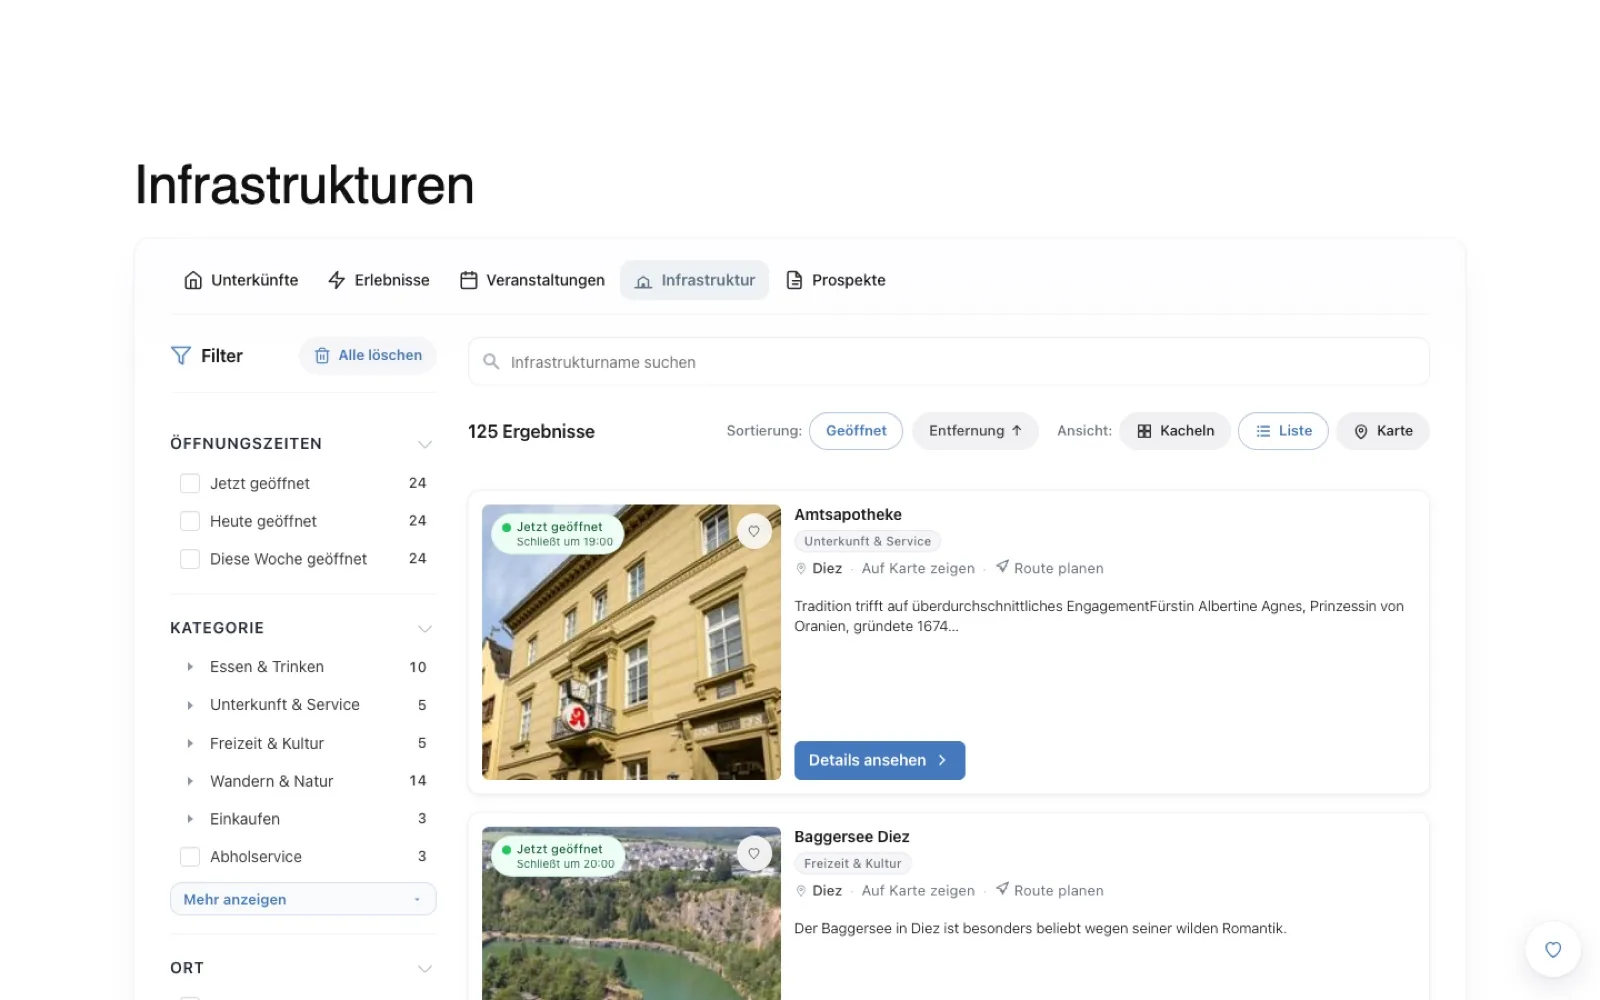The height and width of the screenshot is (1000, 1600).
Task: Click the location pin icon beside Diez on Baggersee Diez
Action: coord(801,891)
